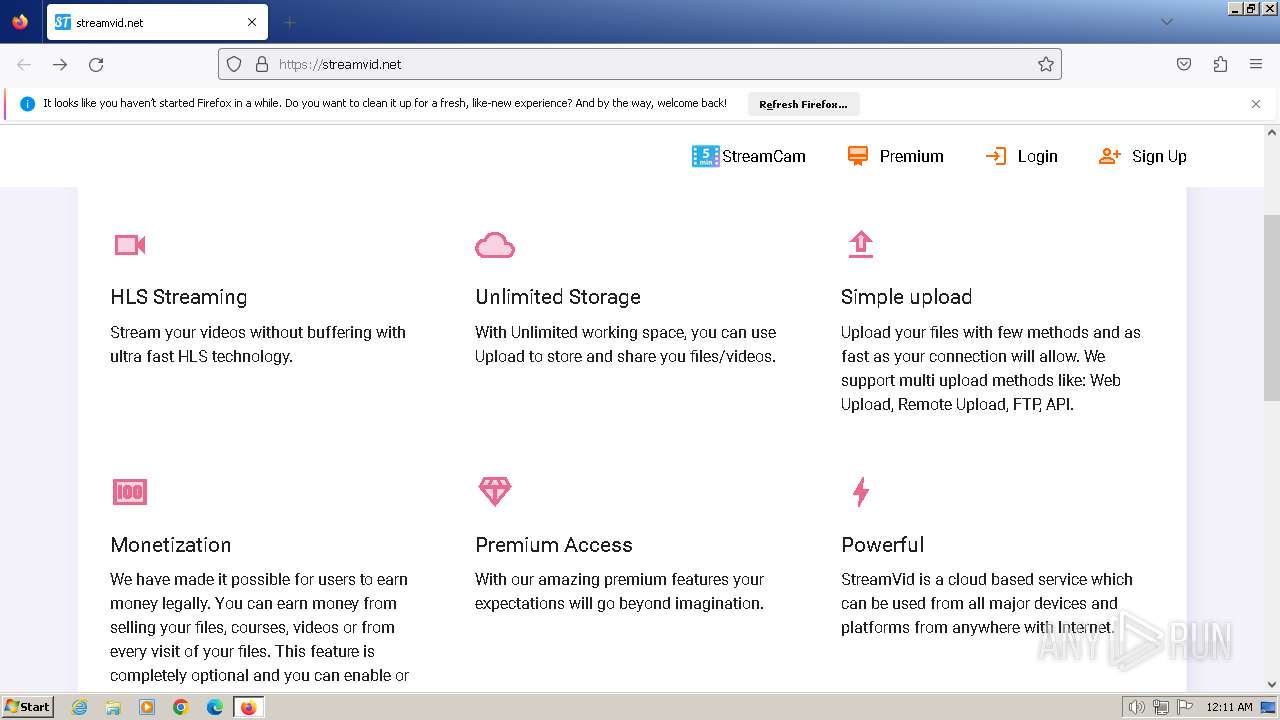Click the scrollbar down arrow

[x=1272, y=685]
